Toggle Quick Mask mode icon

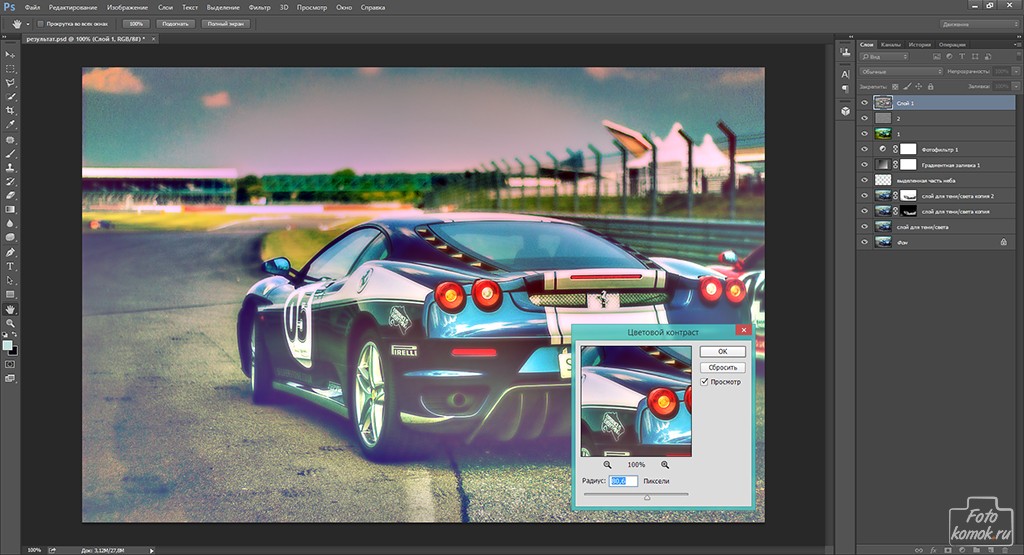click(x=10, y=364)
